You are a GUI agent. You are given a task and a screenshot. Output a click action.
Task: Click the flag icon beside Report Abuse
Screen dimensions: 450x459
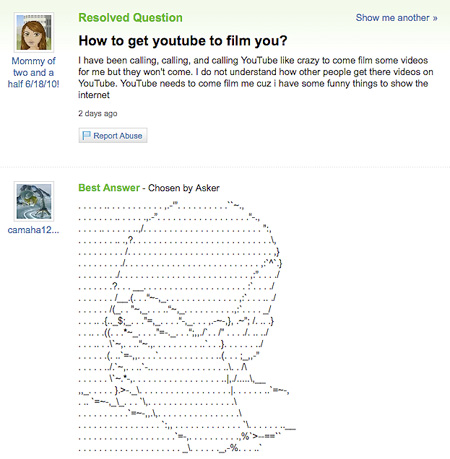86,135
